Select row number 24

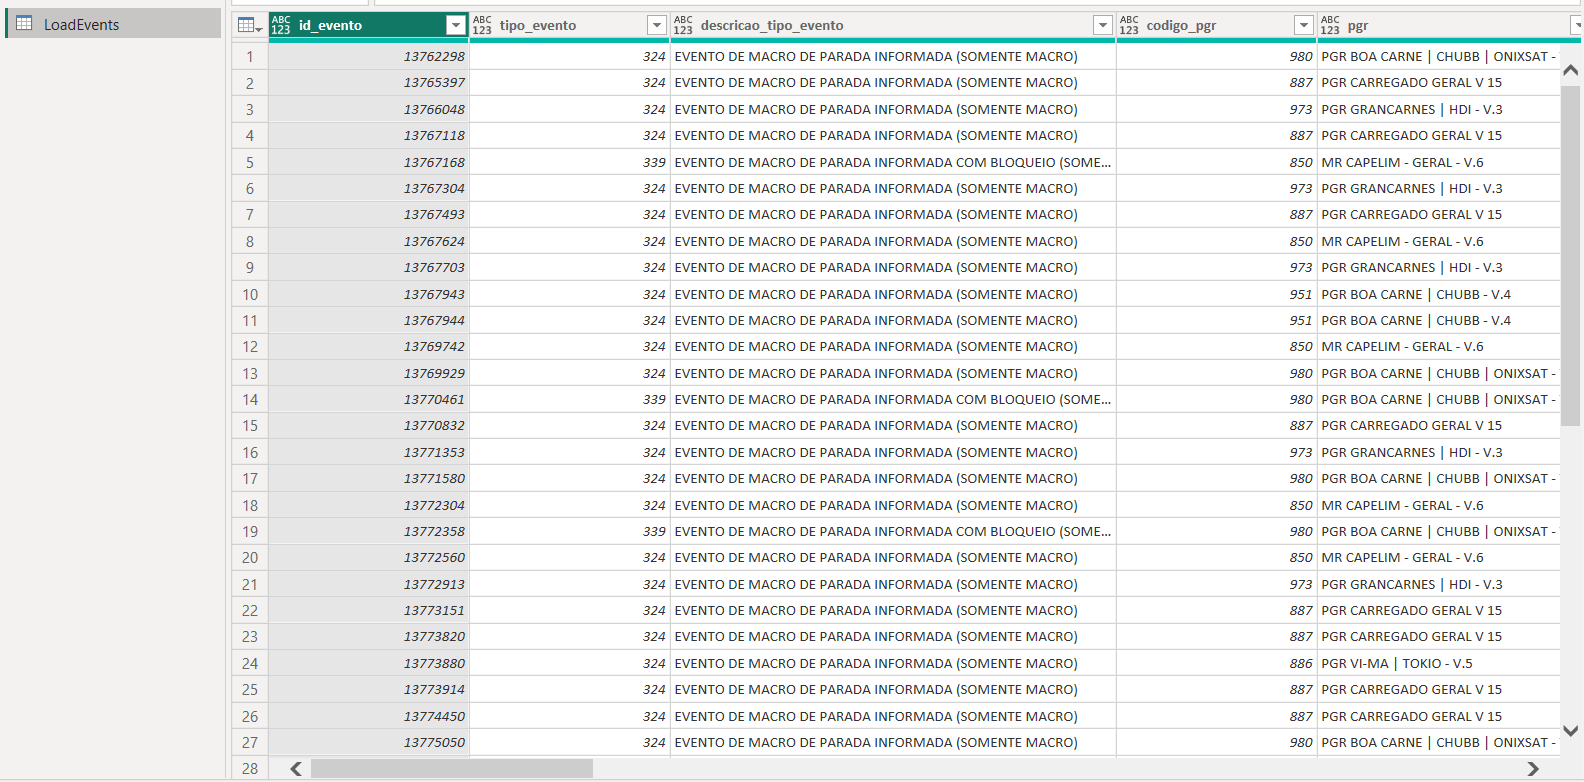pos(250,663)
